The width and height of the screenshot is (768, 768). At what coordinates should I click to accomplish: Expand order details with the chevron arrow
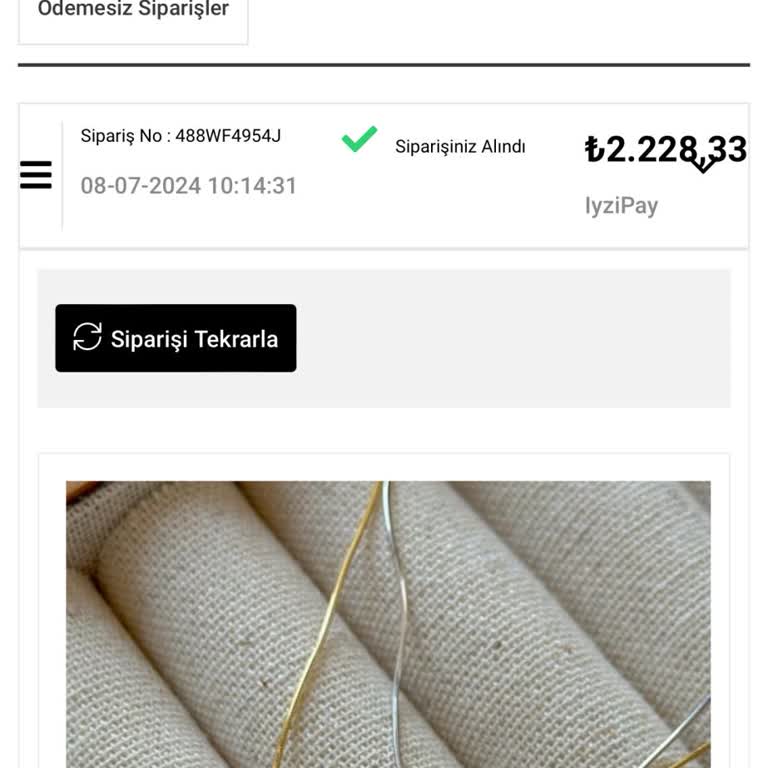pyautogui.click(x=703, y=164)
